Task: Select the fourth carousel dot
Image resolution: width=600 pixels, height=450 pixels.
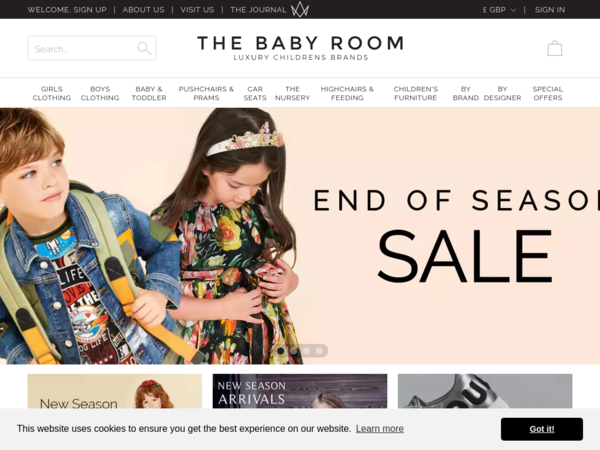Action: [x=319, y=351]
